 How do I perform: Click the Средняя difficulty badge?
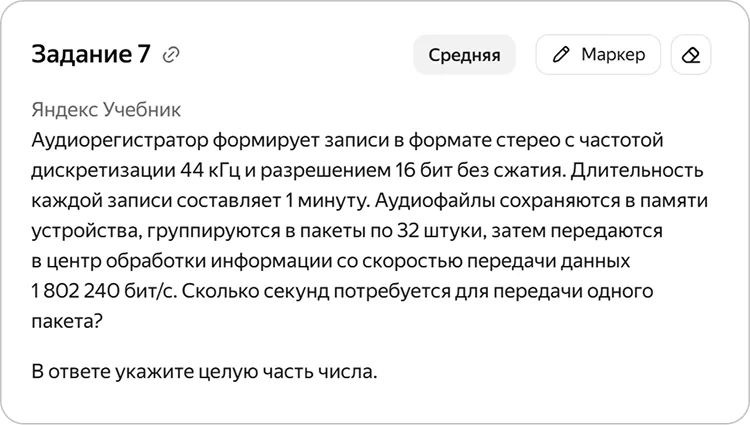point(464,54)
